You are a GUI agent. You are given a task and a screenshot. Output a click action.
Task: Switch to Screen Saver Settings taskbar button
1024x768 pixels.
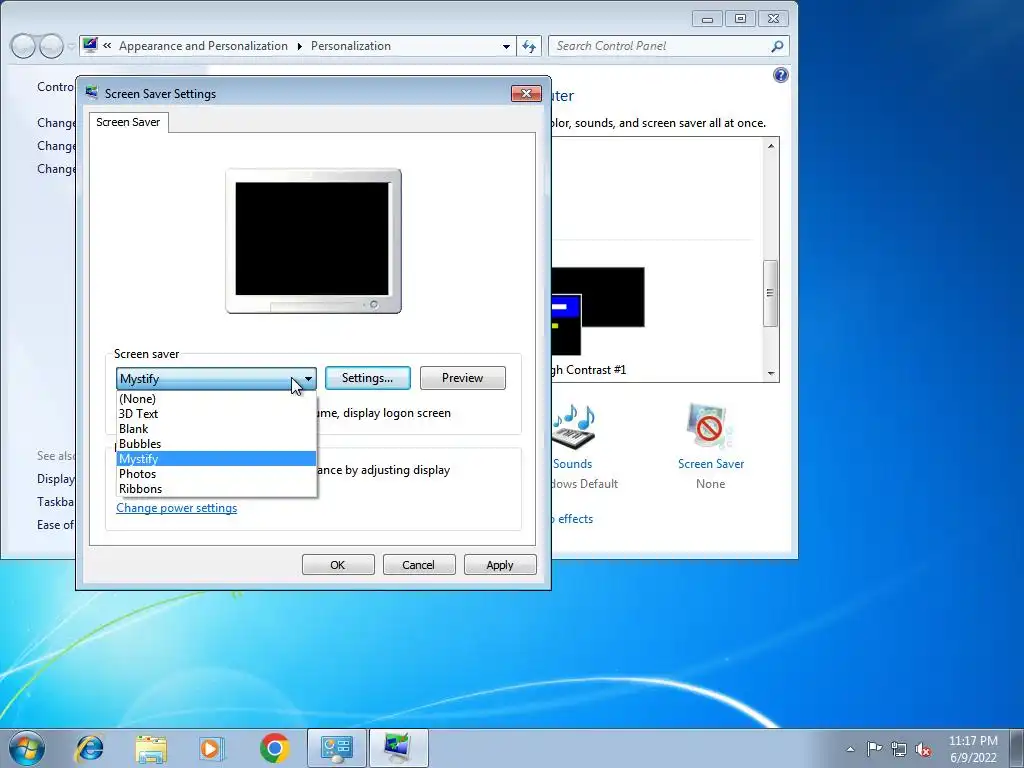coord(398,748)
